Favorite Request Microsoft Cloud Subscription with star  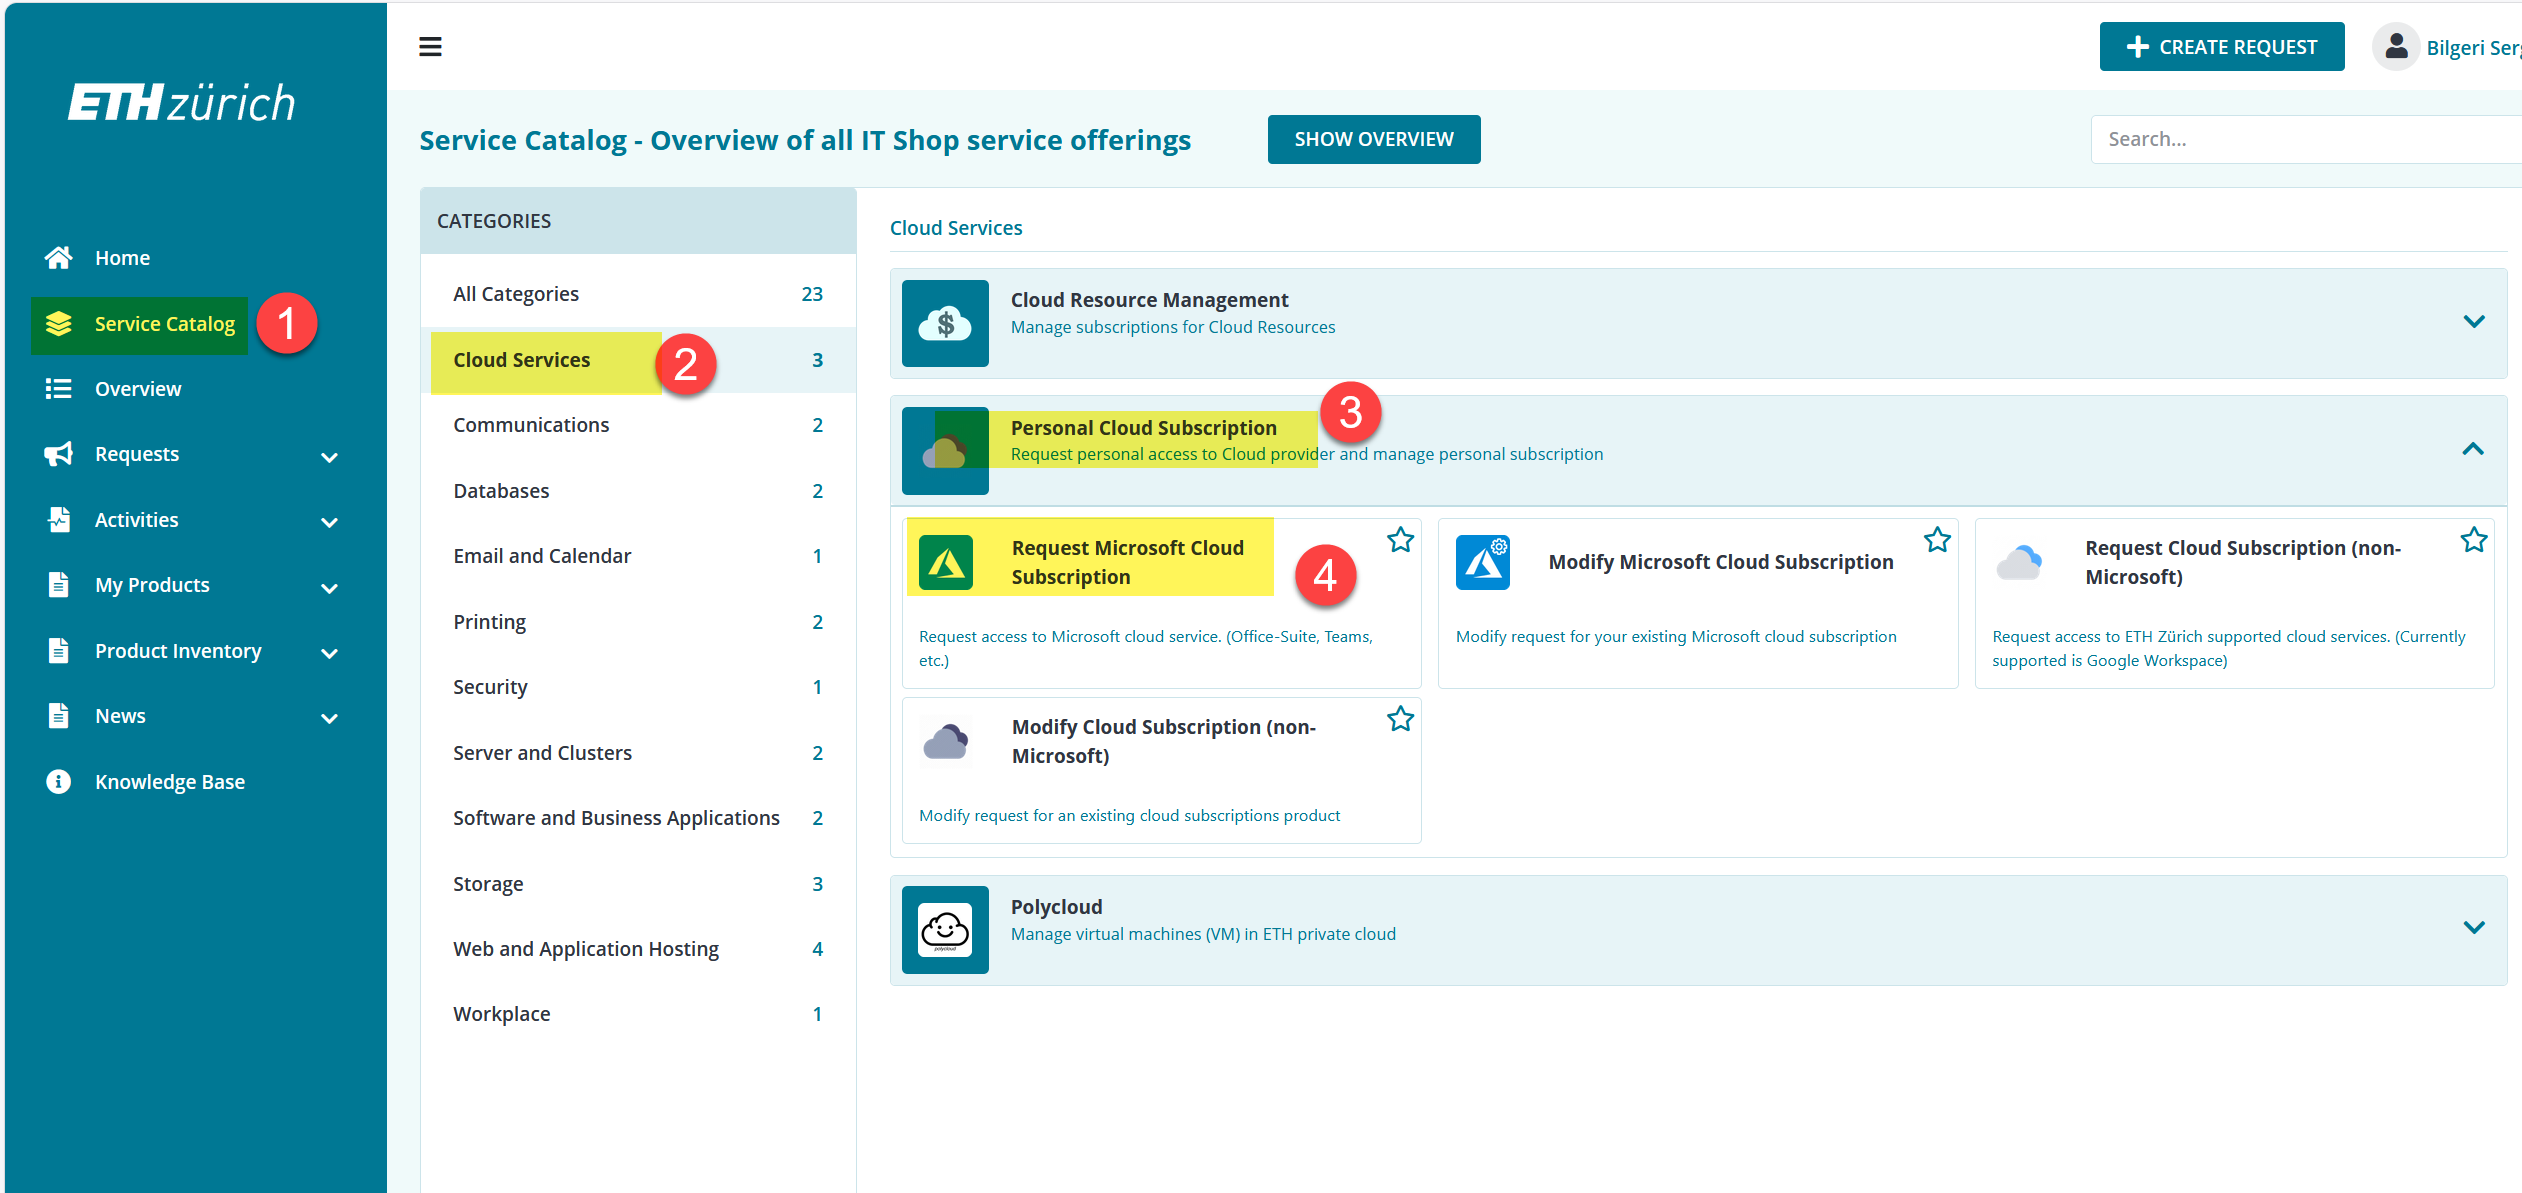pos(1401,540)
